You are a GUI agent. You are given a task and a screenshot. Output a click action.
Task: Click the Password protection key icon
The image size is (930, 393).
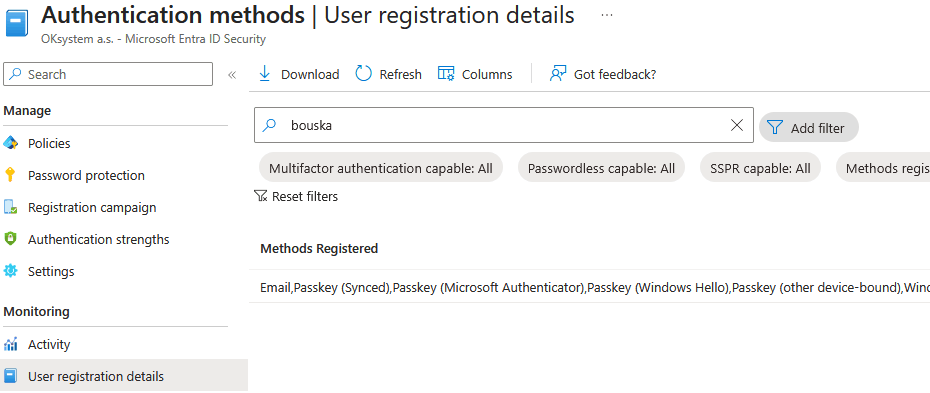pyautogui.click(x=10, y=175)
